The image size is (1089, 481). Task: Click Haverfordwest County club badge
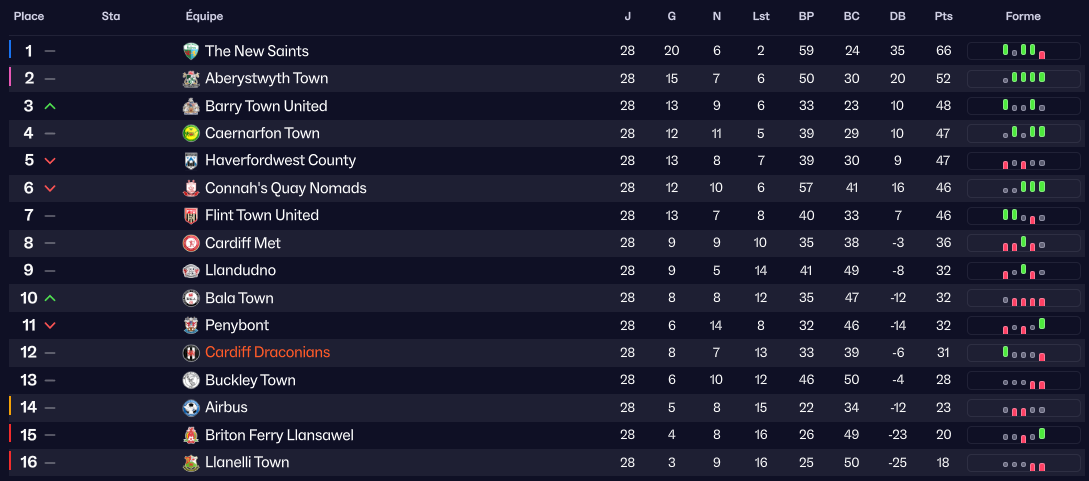click(x=191, y=161)
